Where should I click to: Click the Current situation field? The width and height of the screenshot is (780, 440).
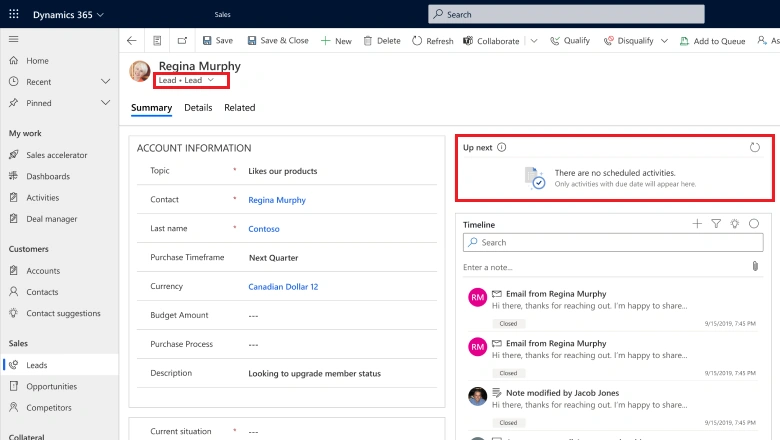[x=253, y=432]
